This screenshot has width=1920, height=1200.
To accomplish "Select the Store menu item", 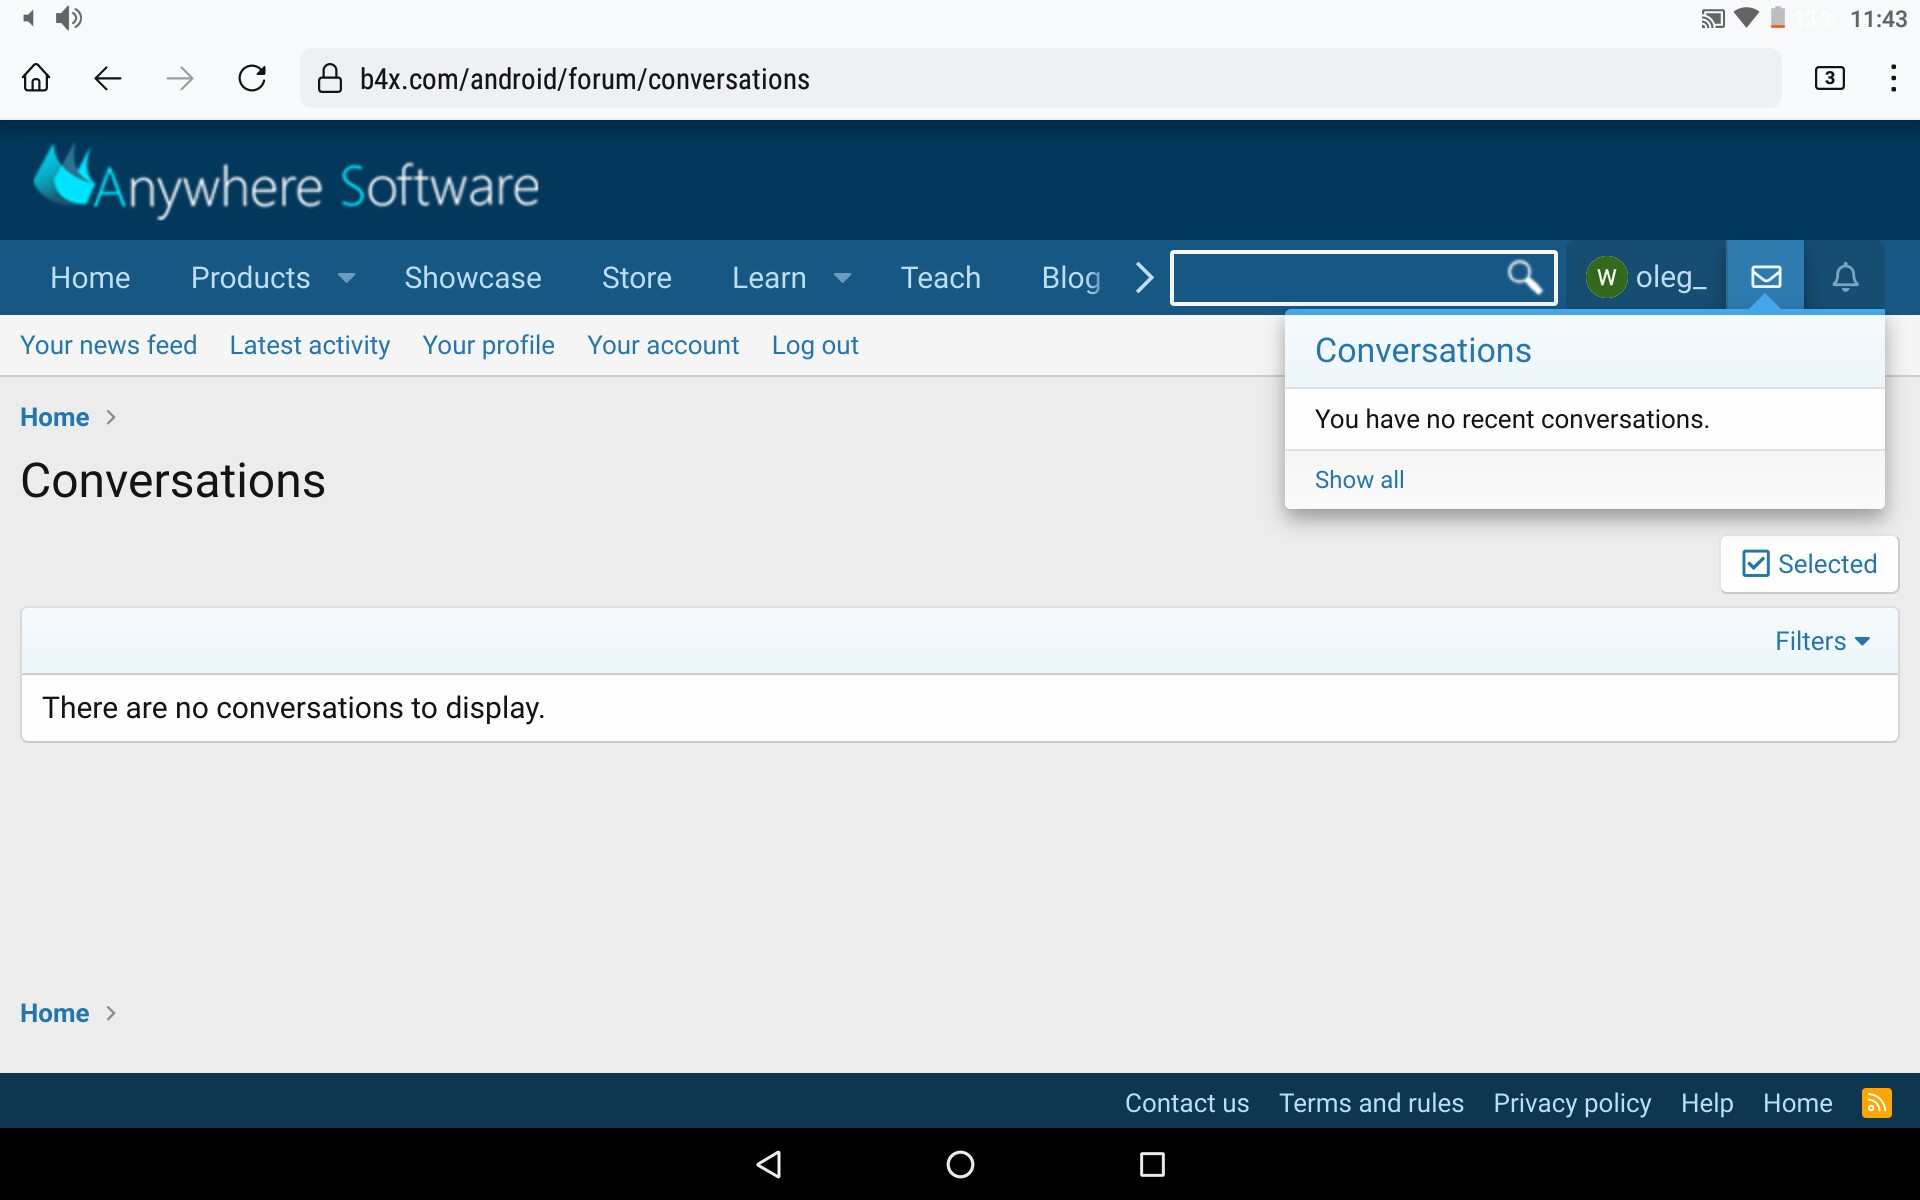I will pos(636,277).
